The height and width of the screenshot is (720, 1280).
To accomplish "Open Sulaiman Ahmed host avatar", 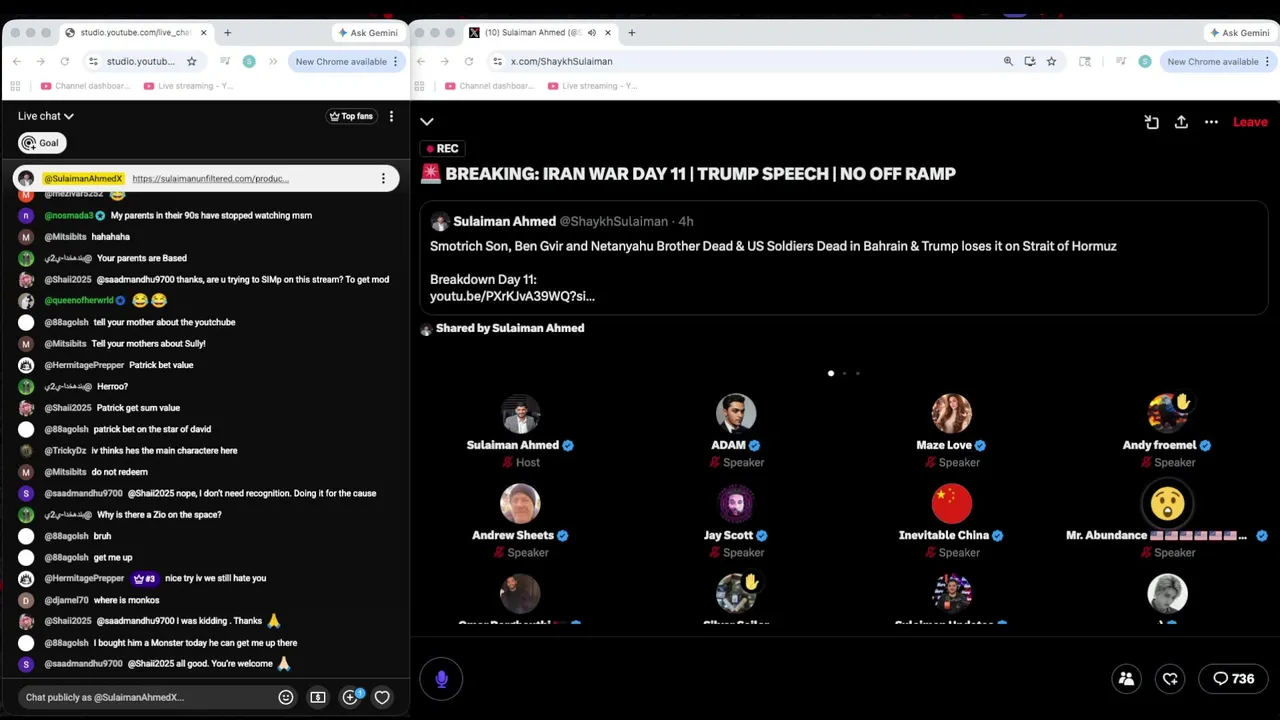I will [x=520, y=413].
